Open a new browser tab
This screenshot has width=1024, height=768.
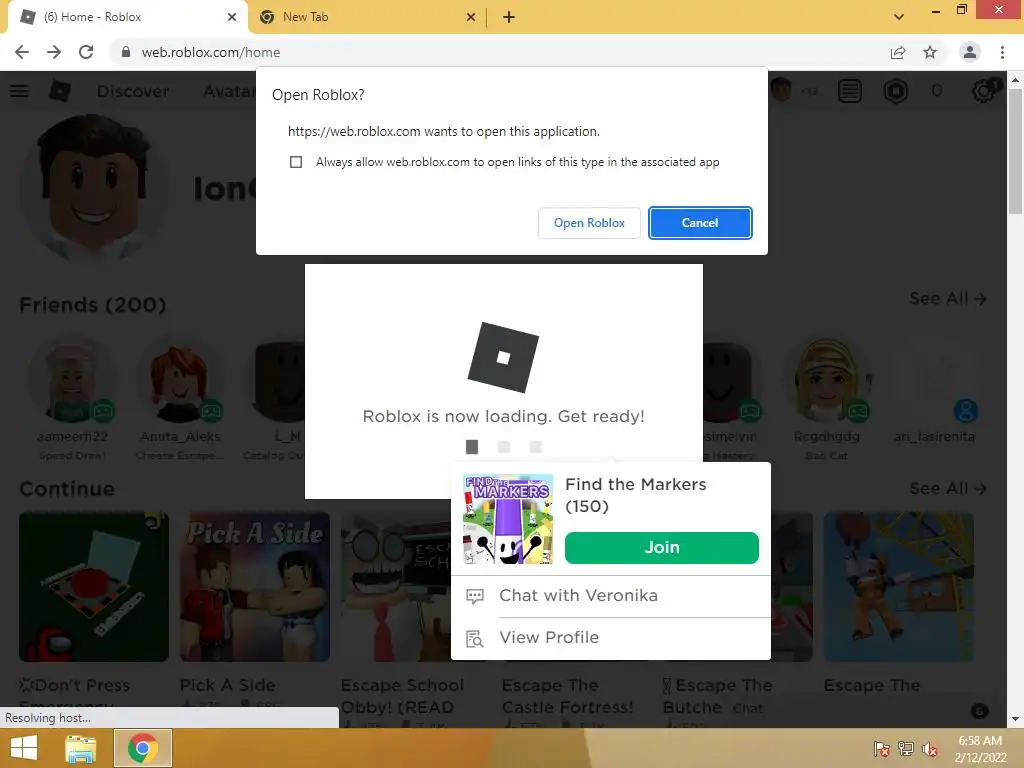(509, 18)
